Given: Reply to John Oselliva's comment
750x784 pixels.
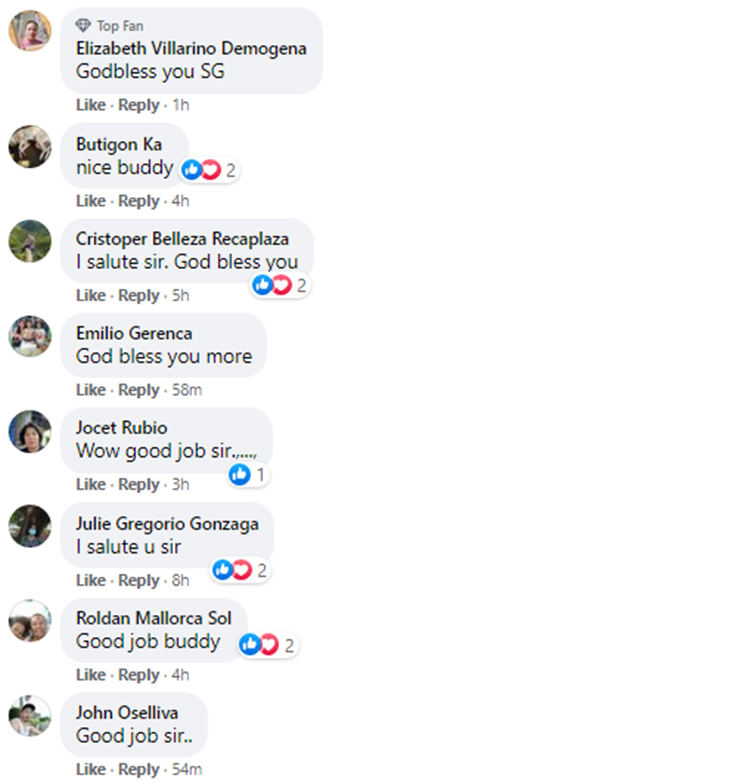Looking at the screenshot, I should [x=138, y=770].
